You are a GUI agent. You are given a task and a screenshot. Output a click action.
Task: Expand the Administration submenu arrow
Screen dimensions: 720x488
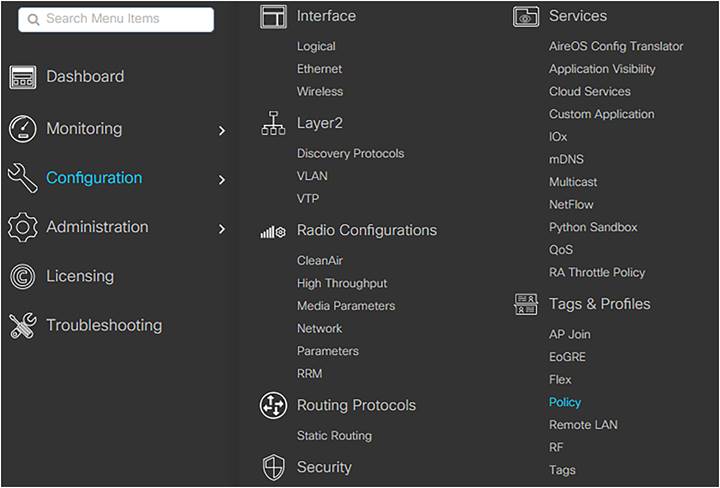click(222, 229)
